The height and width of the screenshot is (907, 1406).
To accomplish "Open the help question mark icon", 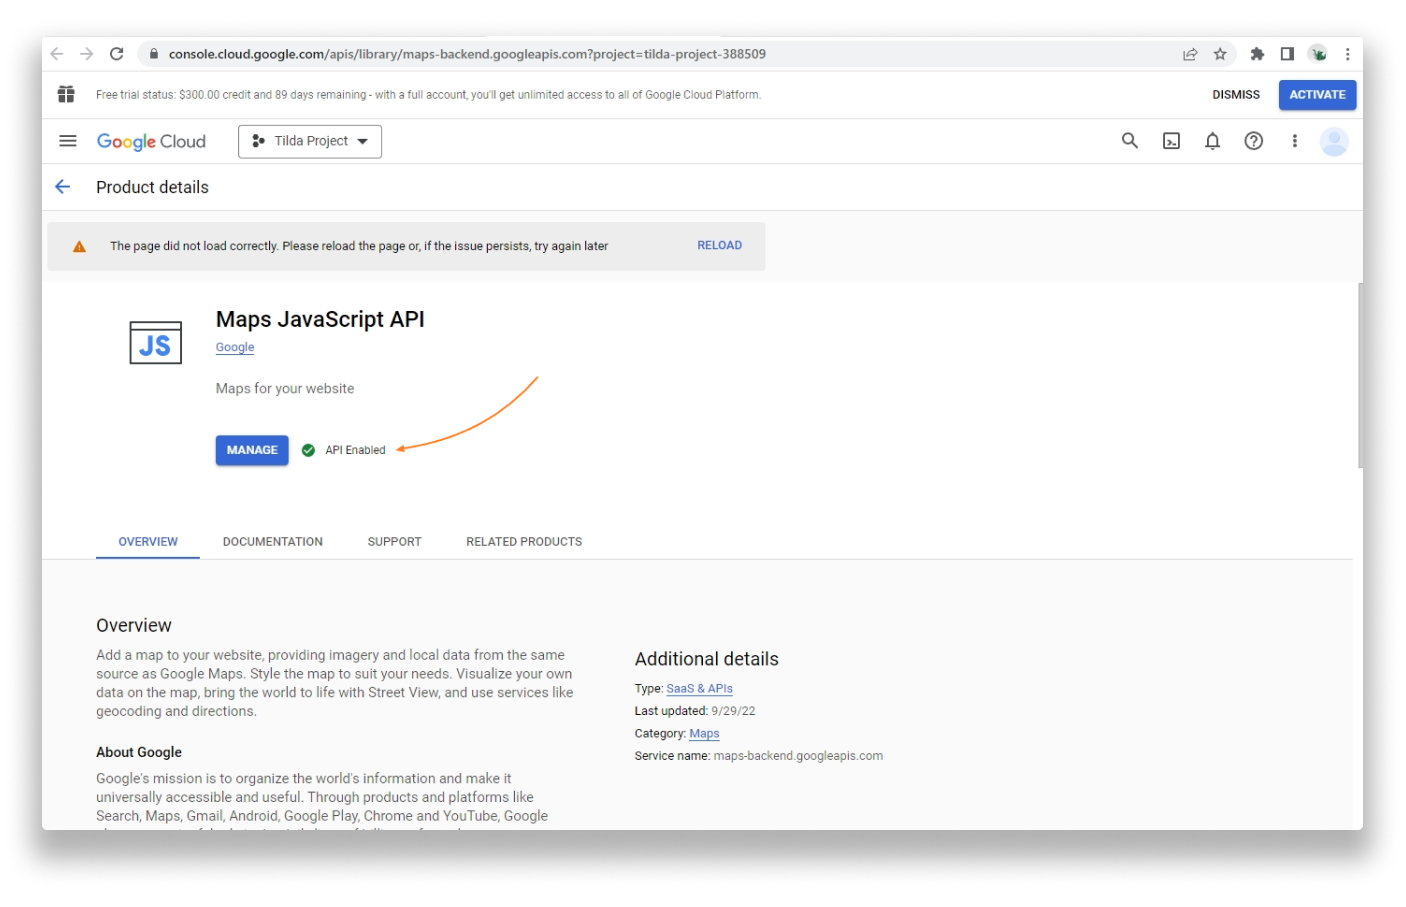I will [x=1253, y=141].
